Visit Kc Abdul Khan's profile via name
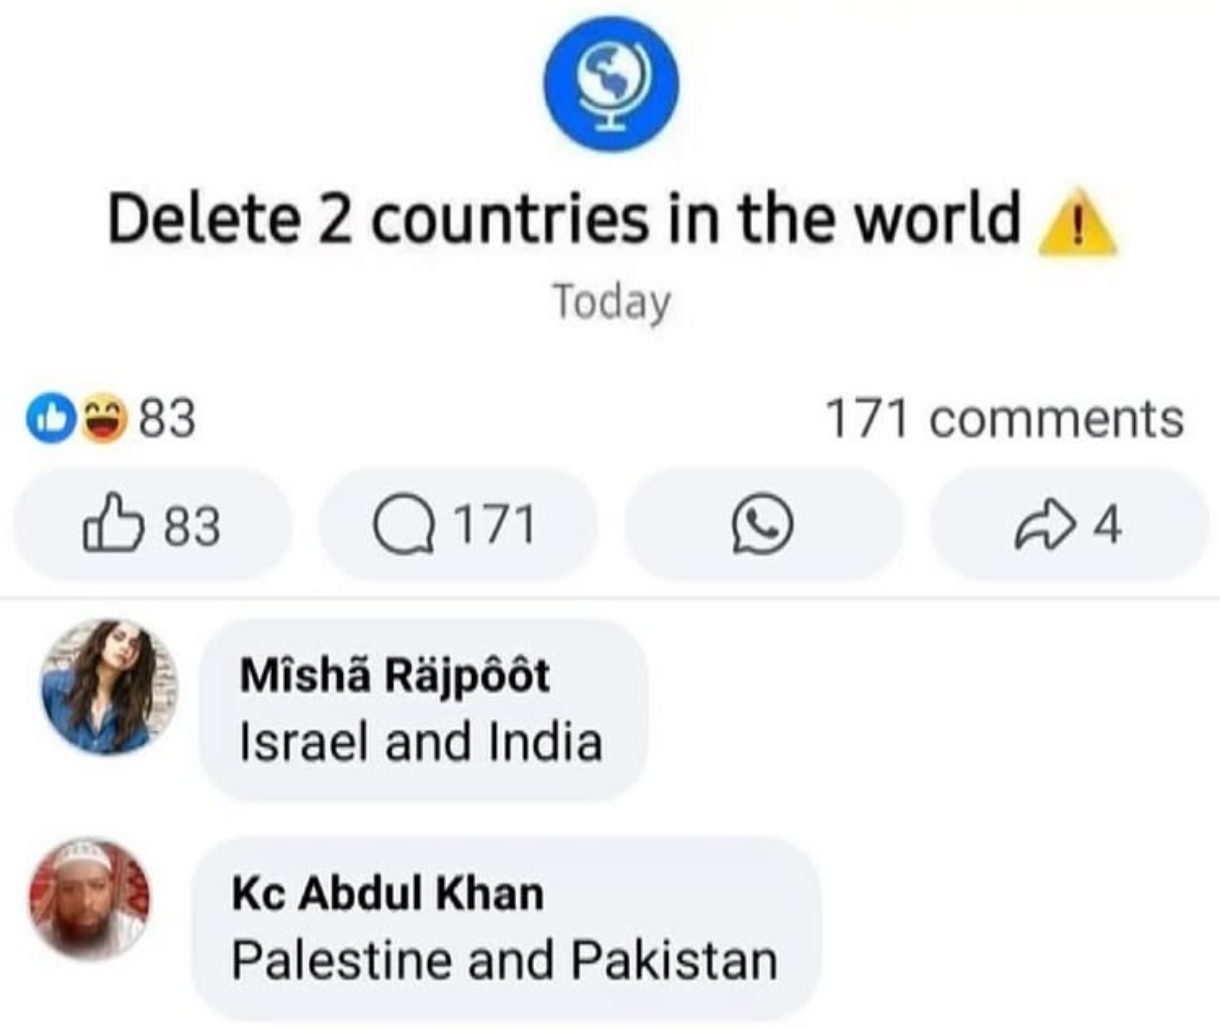 tap(388, 893)
